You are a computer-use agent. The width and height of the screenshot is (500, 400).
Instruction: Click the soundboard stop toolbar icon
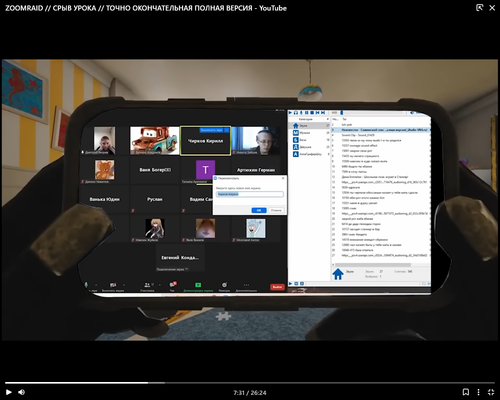311,113
